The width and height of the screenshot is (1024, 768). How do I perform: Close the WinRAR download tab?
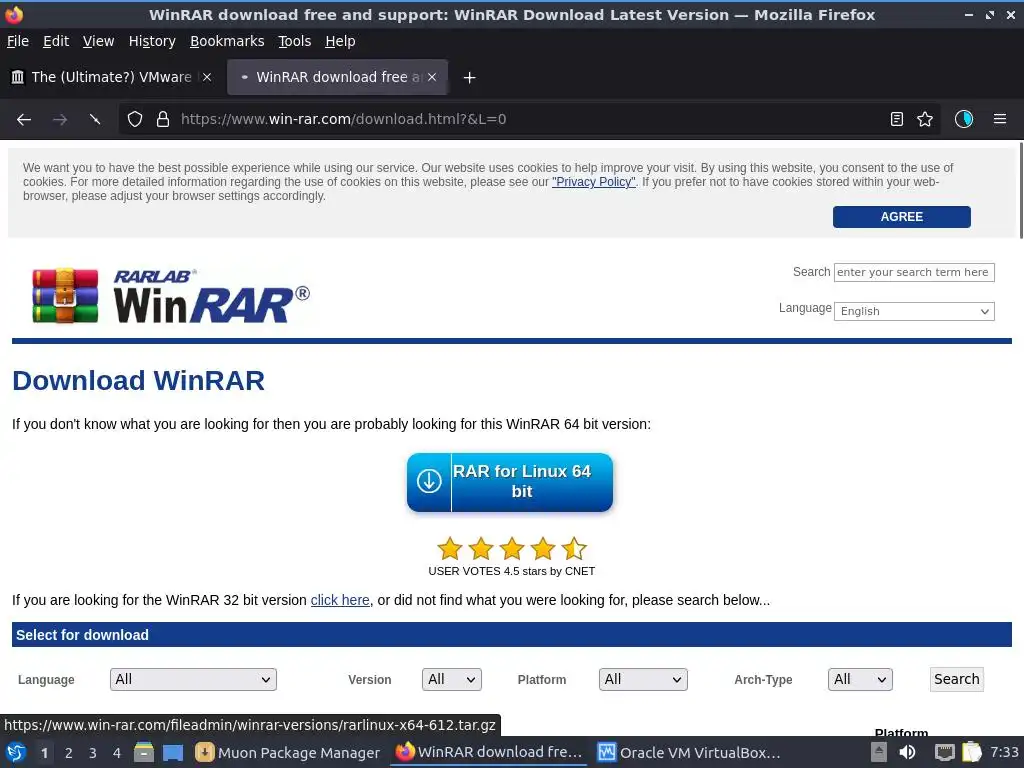point(432,77)
